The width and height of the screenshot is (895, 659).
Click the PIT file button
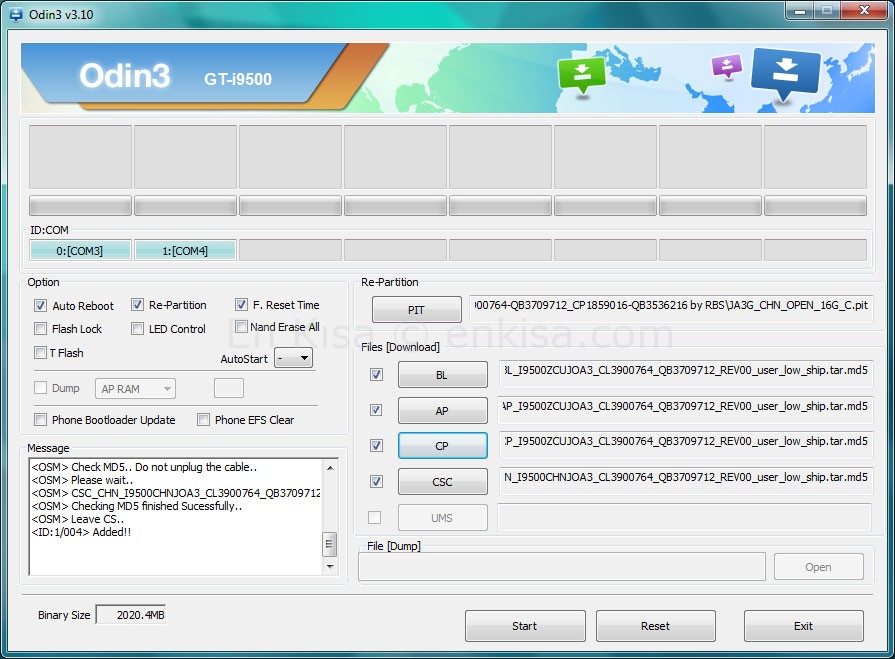coord(417,310)
